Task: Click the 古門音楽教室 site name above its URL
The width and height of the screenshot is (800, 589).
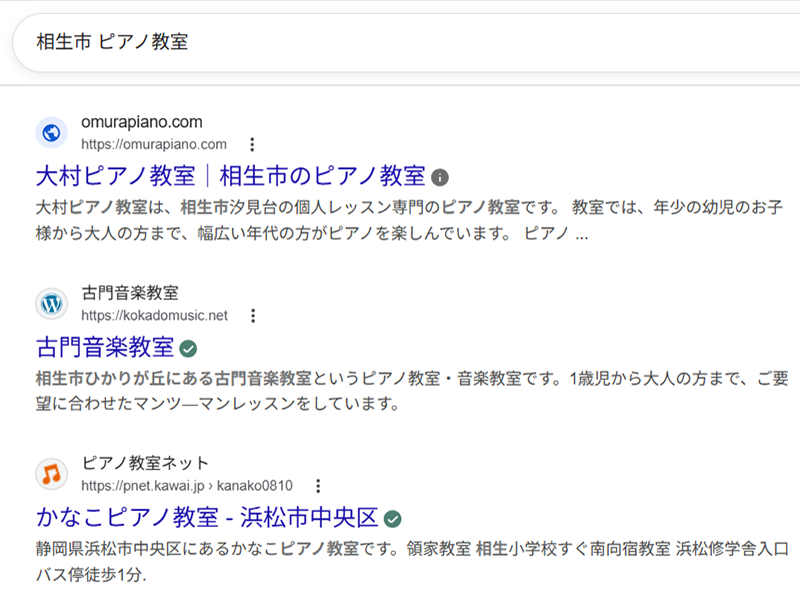Action: coord(130,293)
